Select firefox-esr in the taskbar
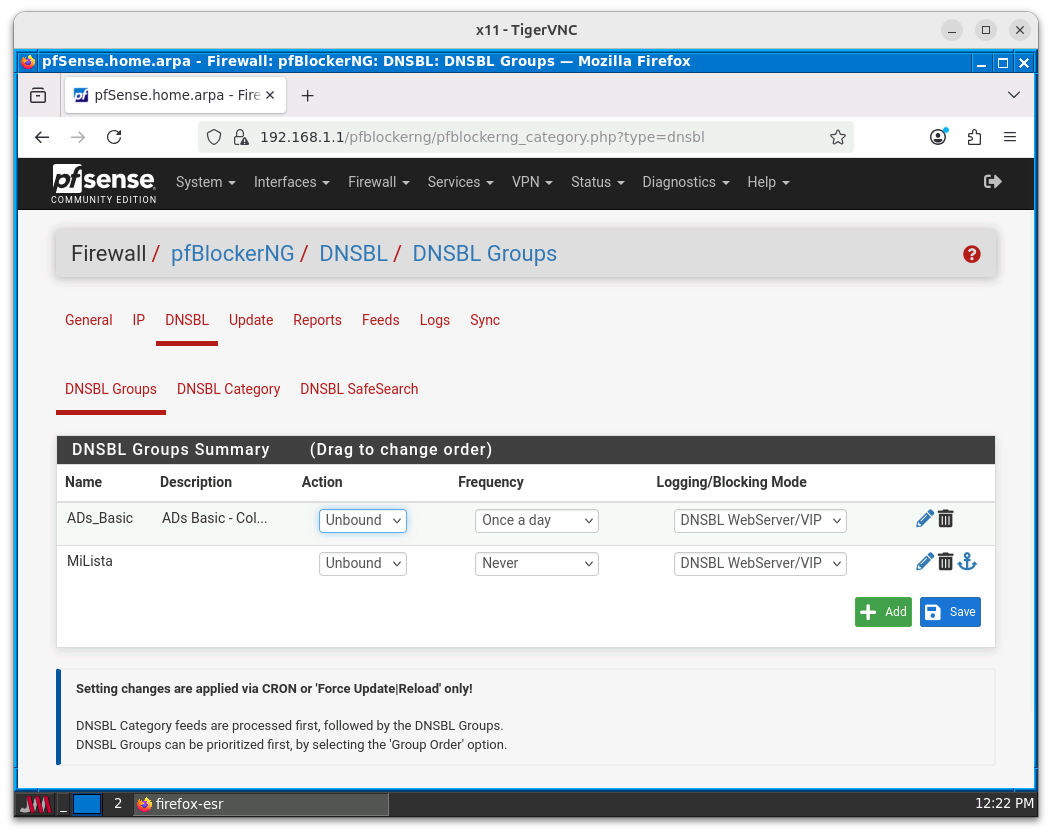This screenshot has height=834, width=1052. point(261,804)
